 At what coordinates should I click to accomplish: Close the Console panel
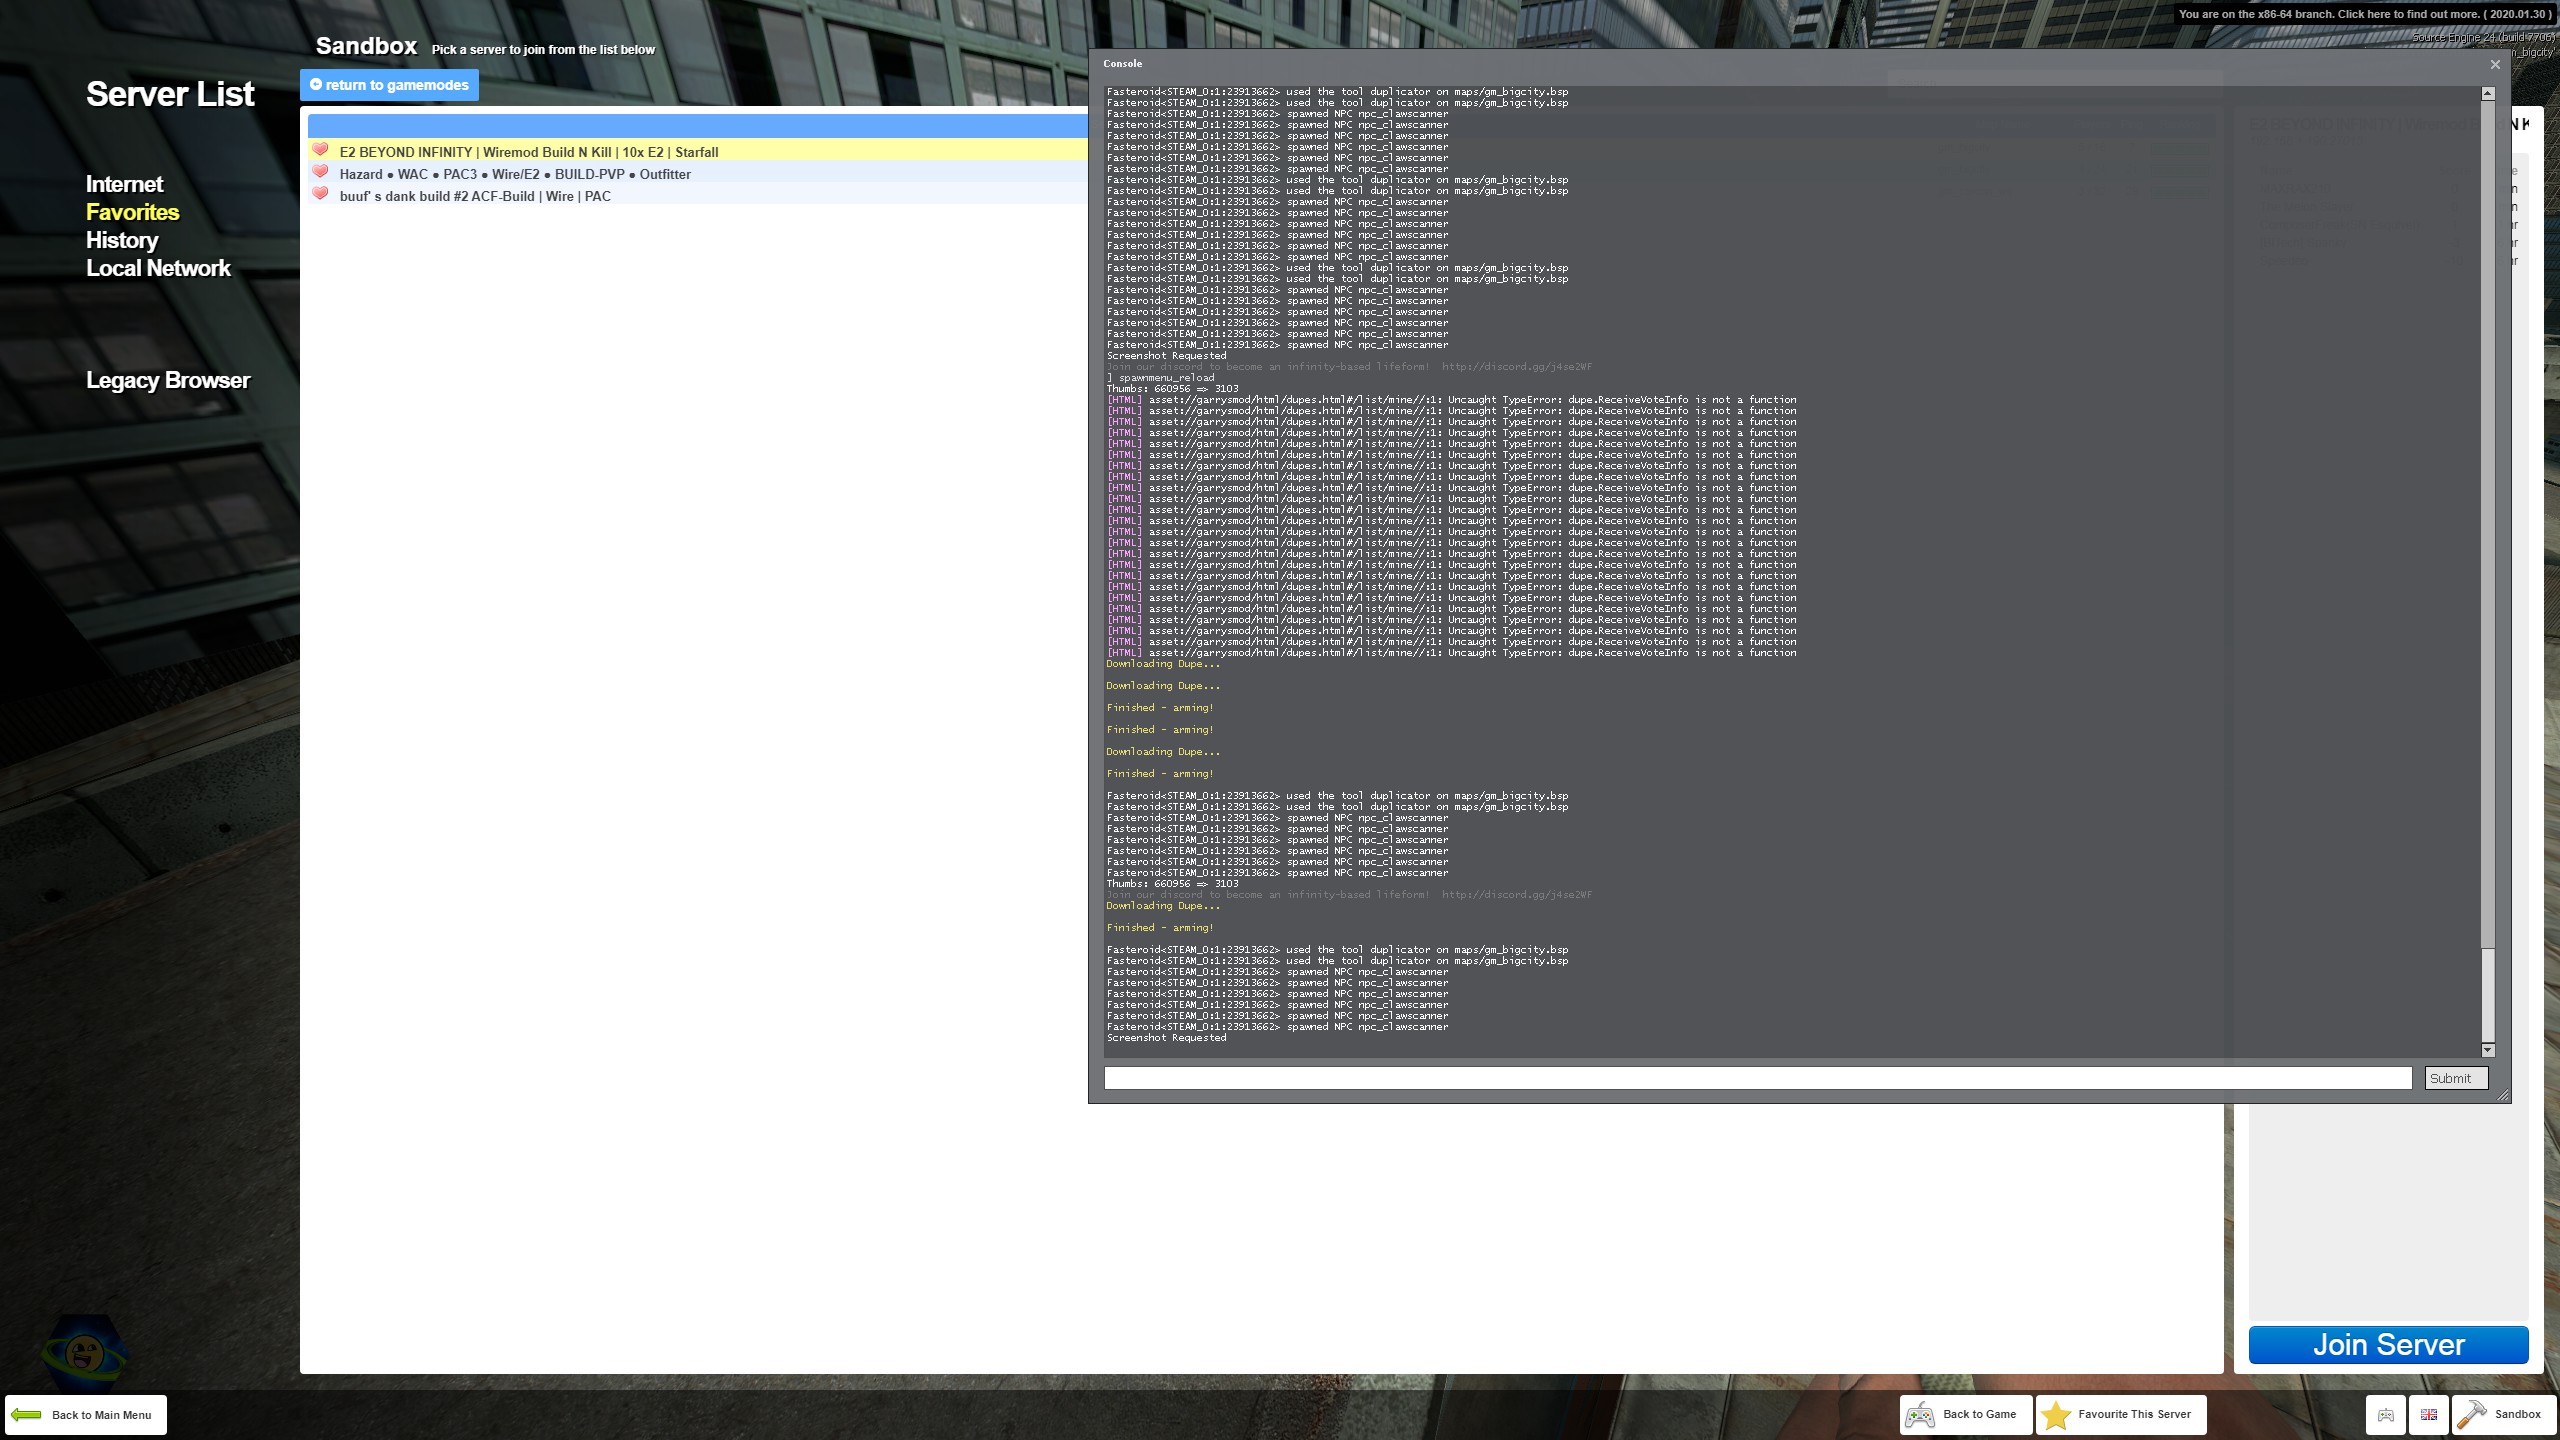[2495, 63]
